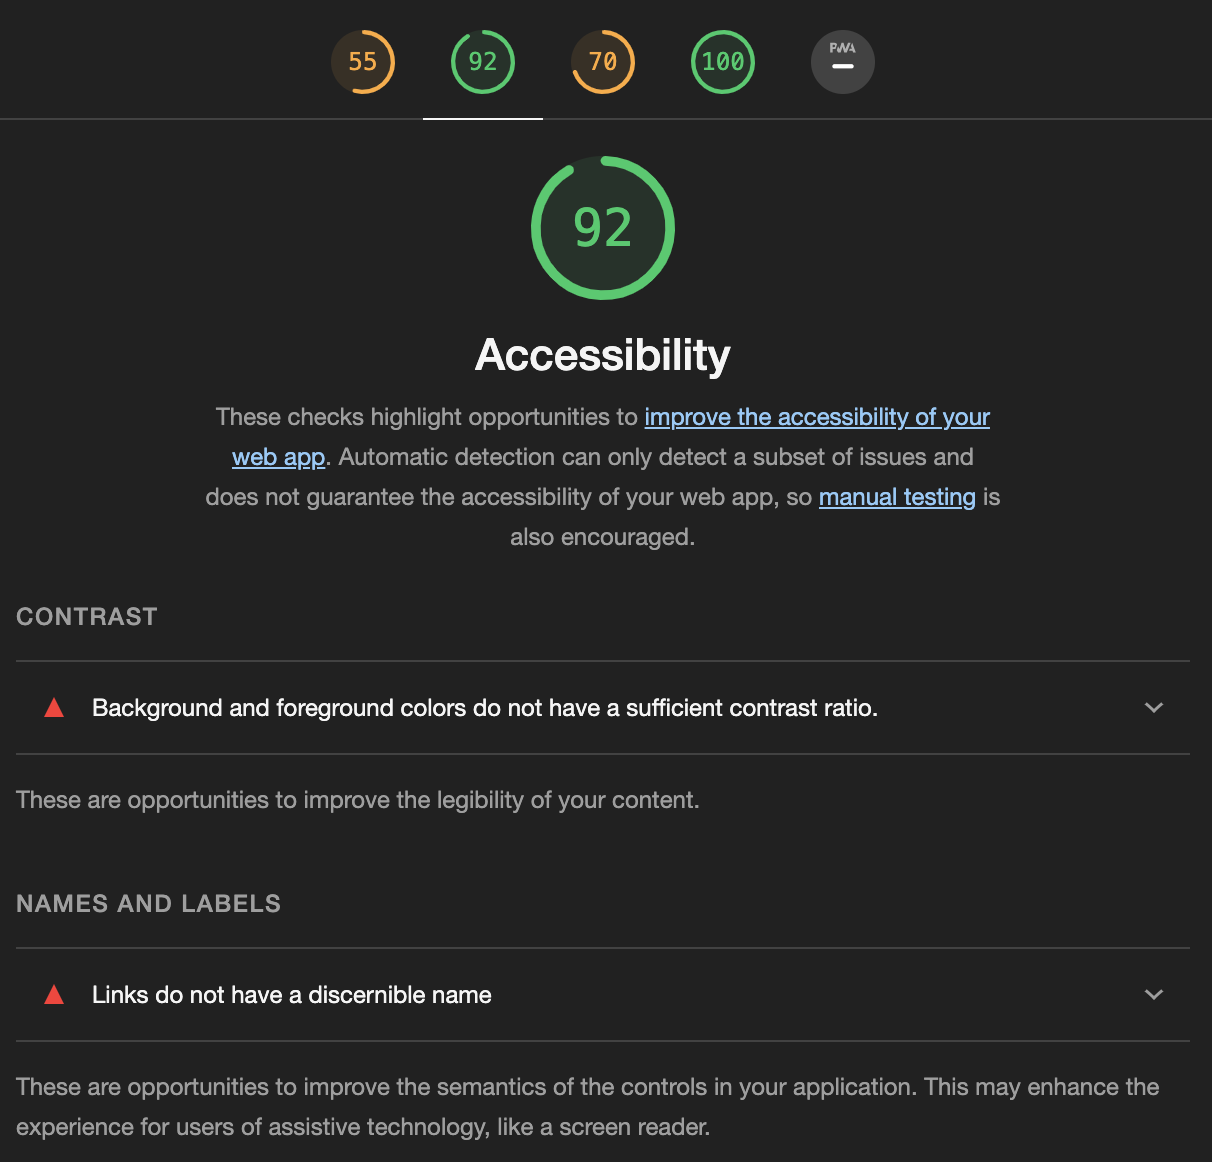Viewport: 1212px width, 1162px height.
Task: Click the chevron on the contrast audit row
Action: tap(1153, 707)
